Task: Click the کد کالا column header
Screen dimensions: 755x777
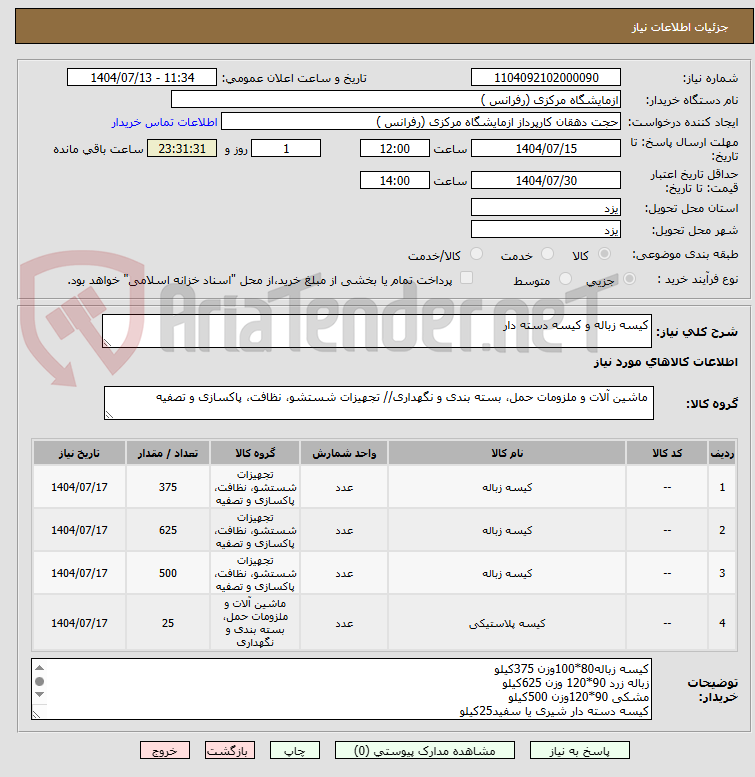Action: pos(666,453)
